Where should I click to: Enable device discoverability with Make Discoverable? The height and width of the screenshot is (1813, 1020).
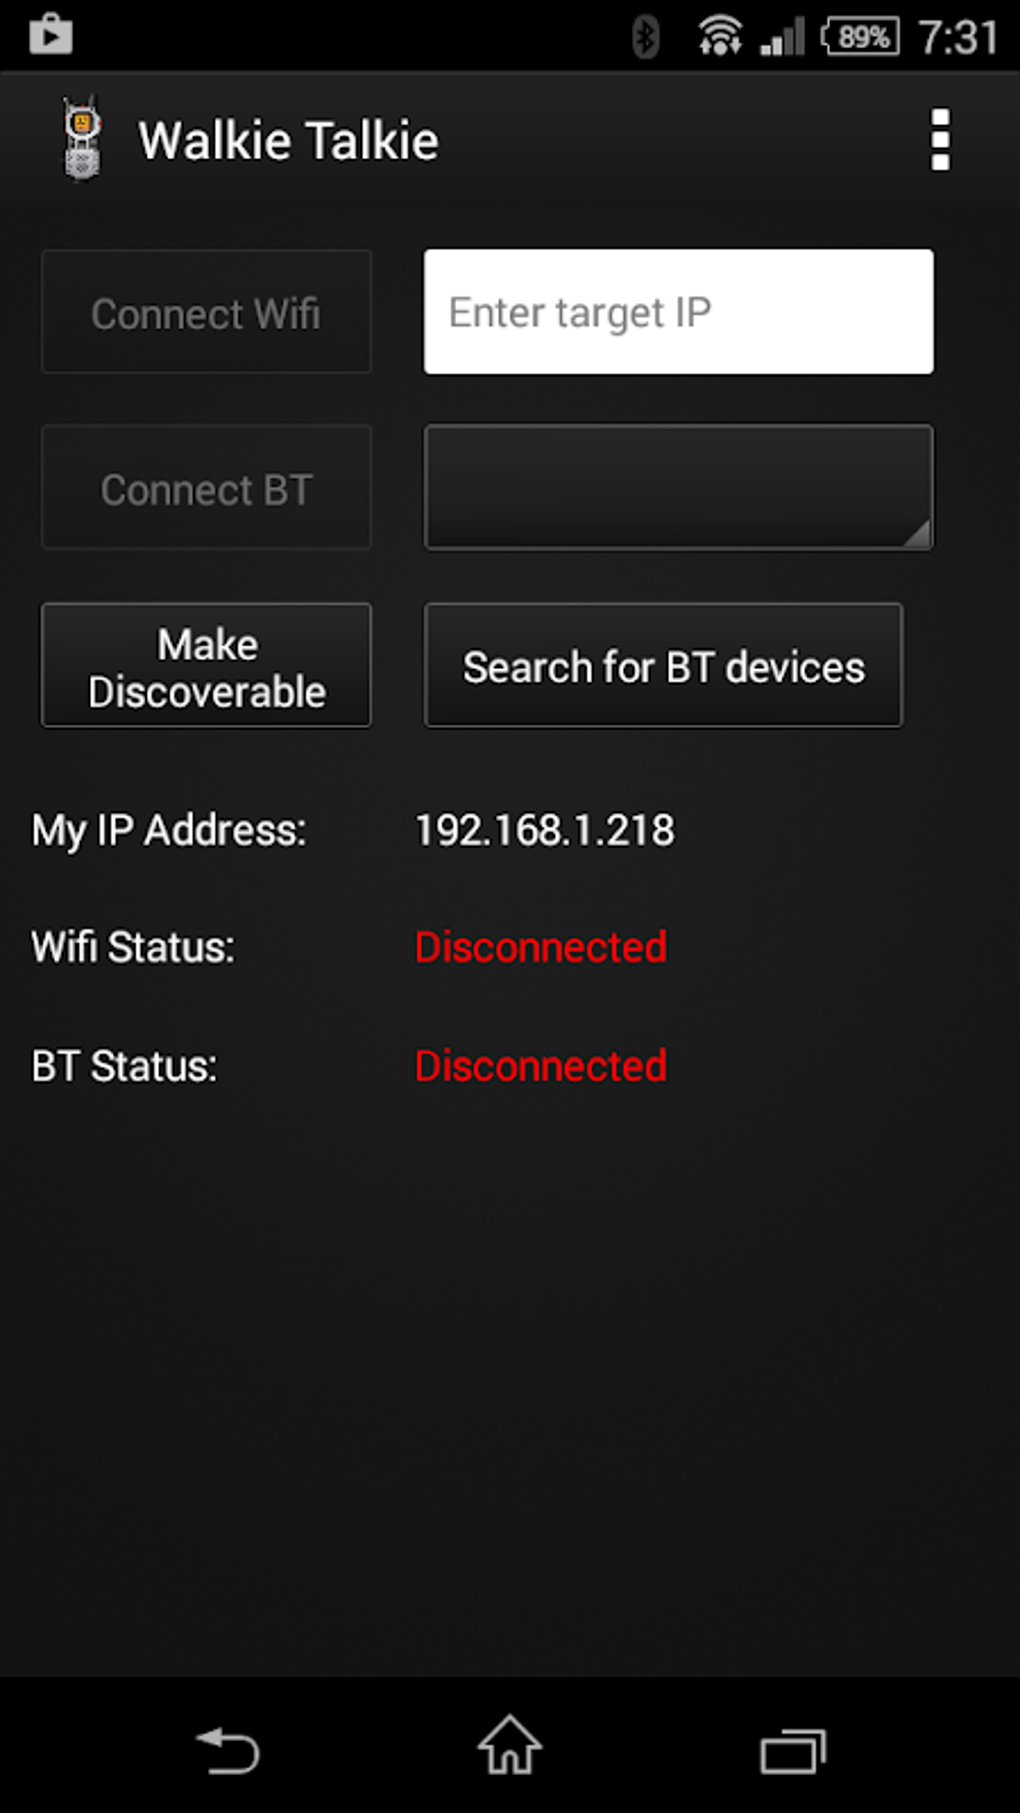point(206,665)
